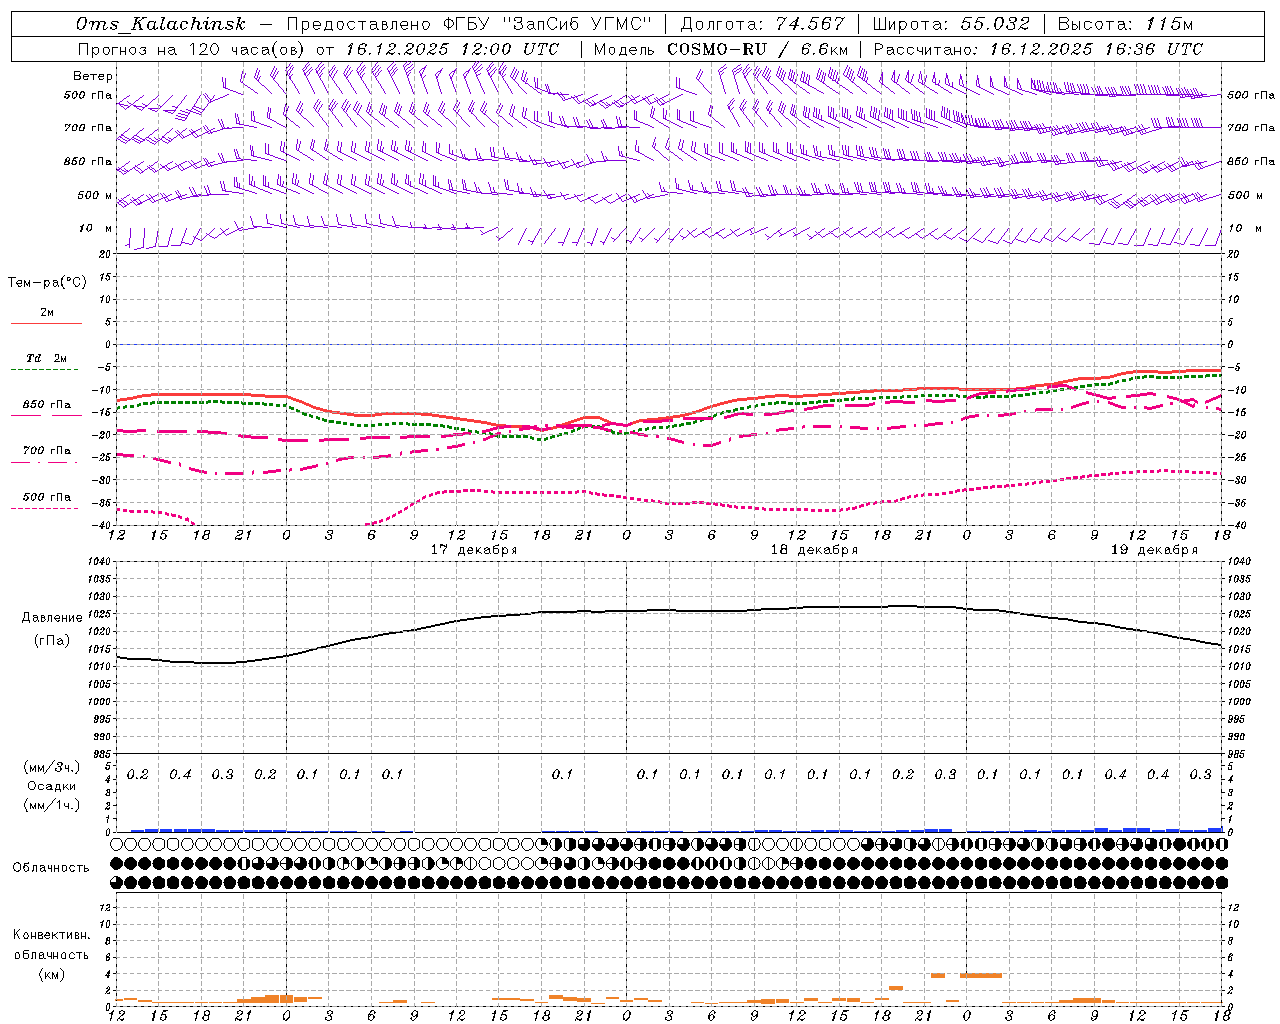1280x1024 pixels.
Task: Click the 17 декабря date label
Action: pyautogui.click(x=474, y=549)
